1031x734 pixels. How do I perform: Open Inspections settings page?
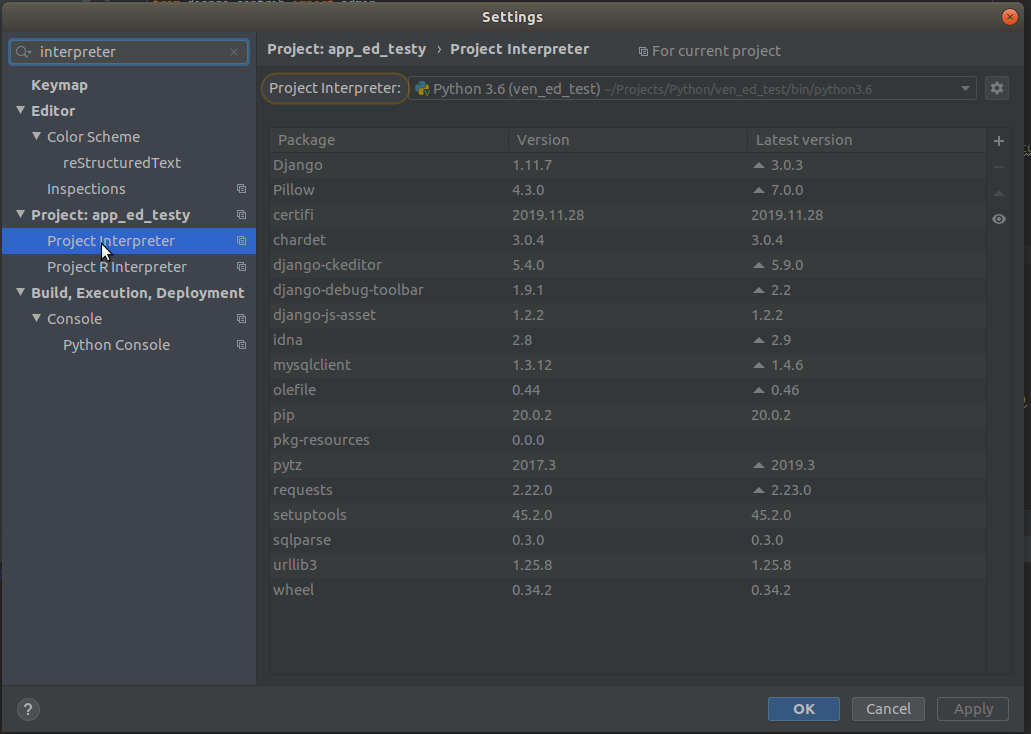(86, 189)
